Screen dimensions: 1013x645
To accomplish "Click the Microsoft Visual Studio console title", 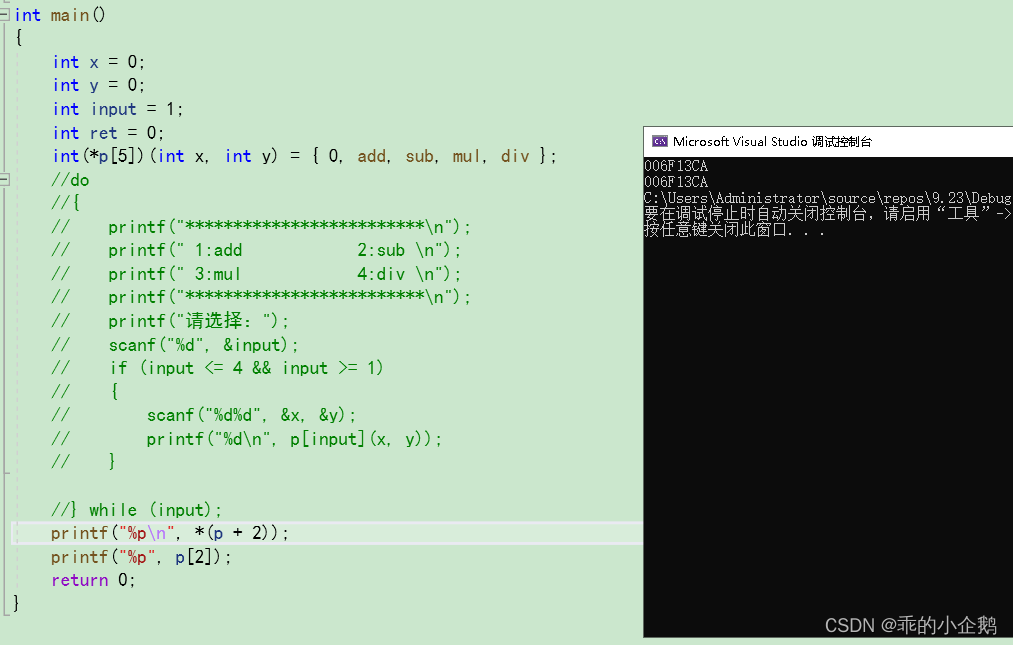I will click(772, 142).
